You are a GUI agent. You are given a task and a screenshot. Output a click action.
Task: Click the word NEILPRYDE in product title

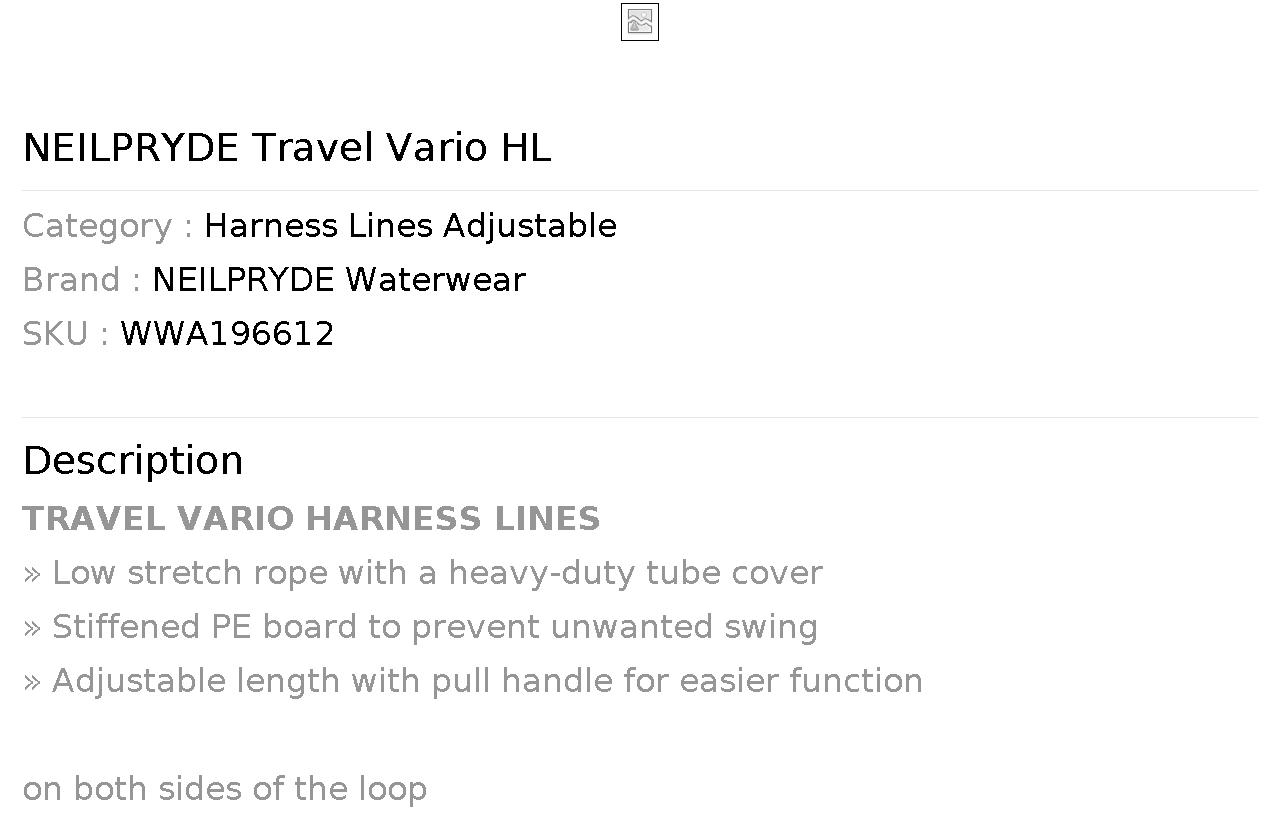[130, 148]
